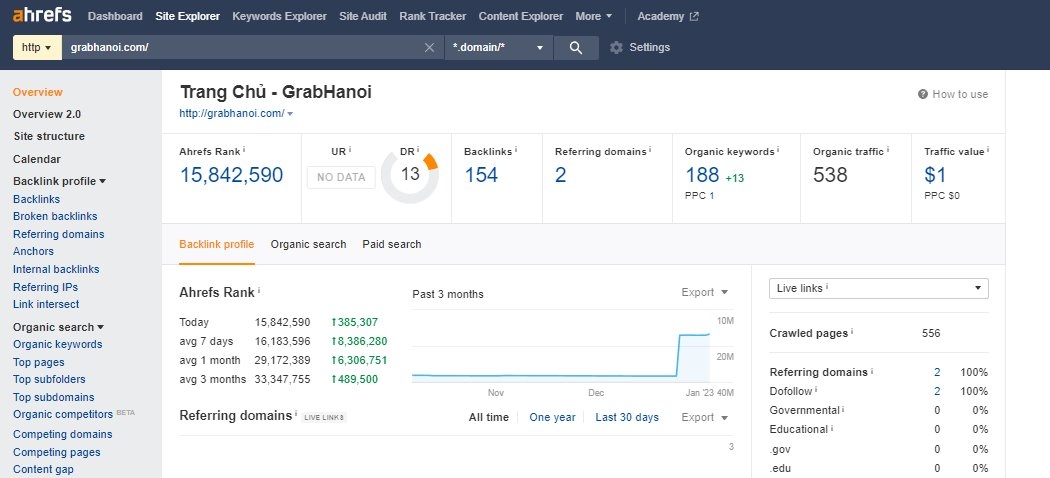Open Top subdomains report
Screen dimensions: 1050x478
tap(54, 397)
